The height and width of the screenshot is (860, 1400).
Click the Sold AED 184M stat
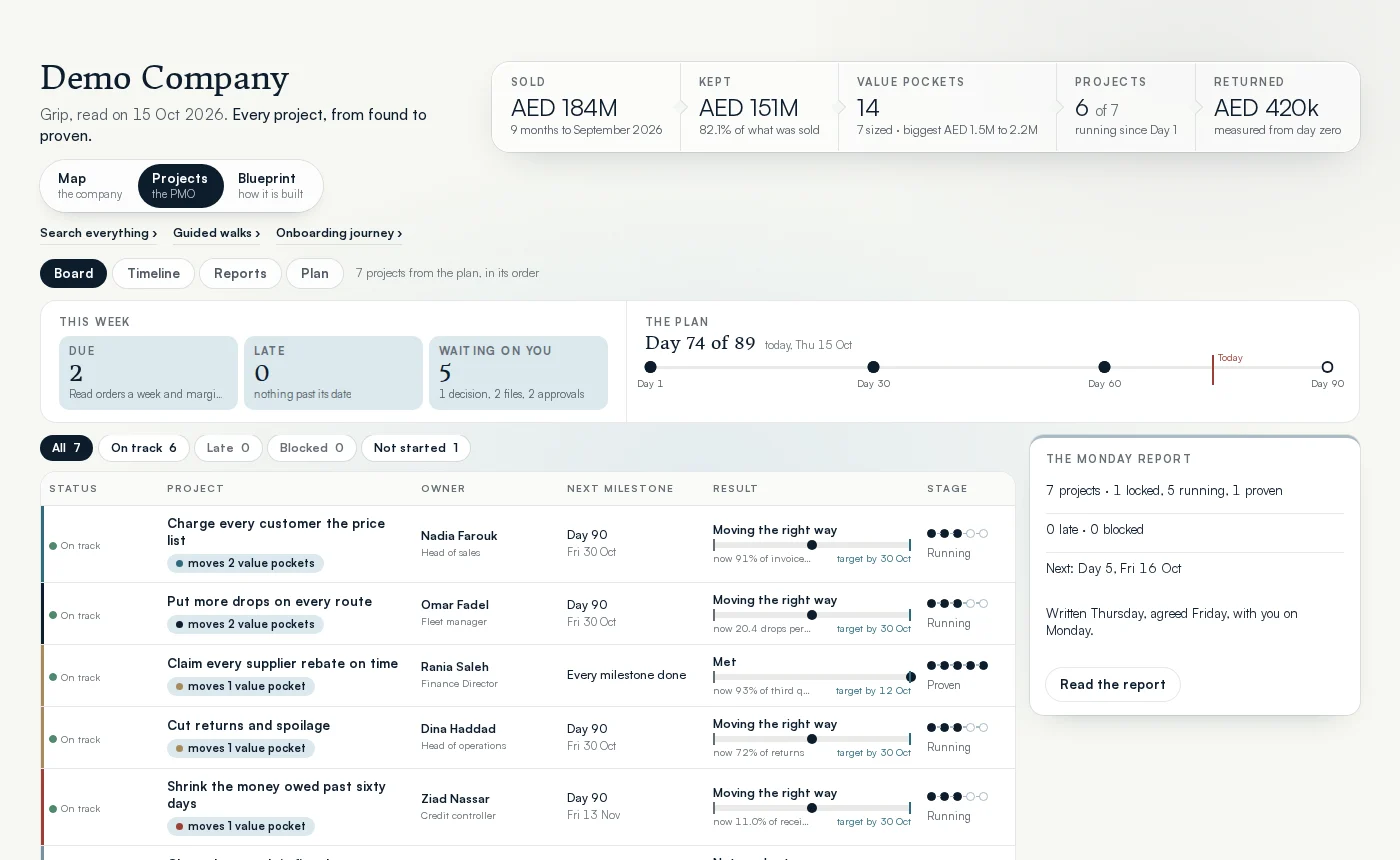tap(586, 107)
